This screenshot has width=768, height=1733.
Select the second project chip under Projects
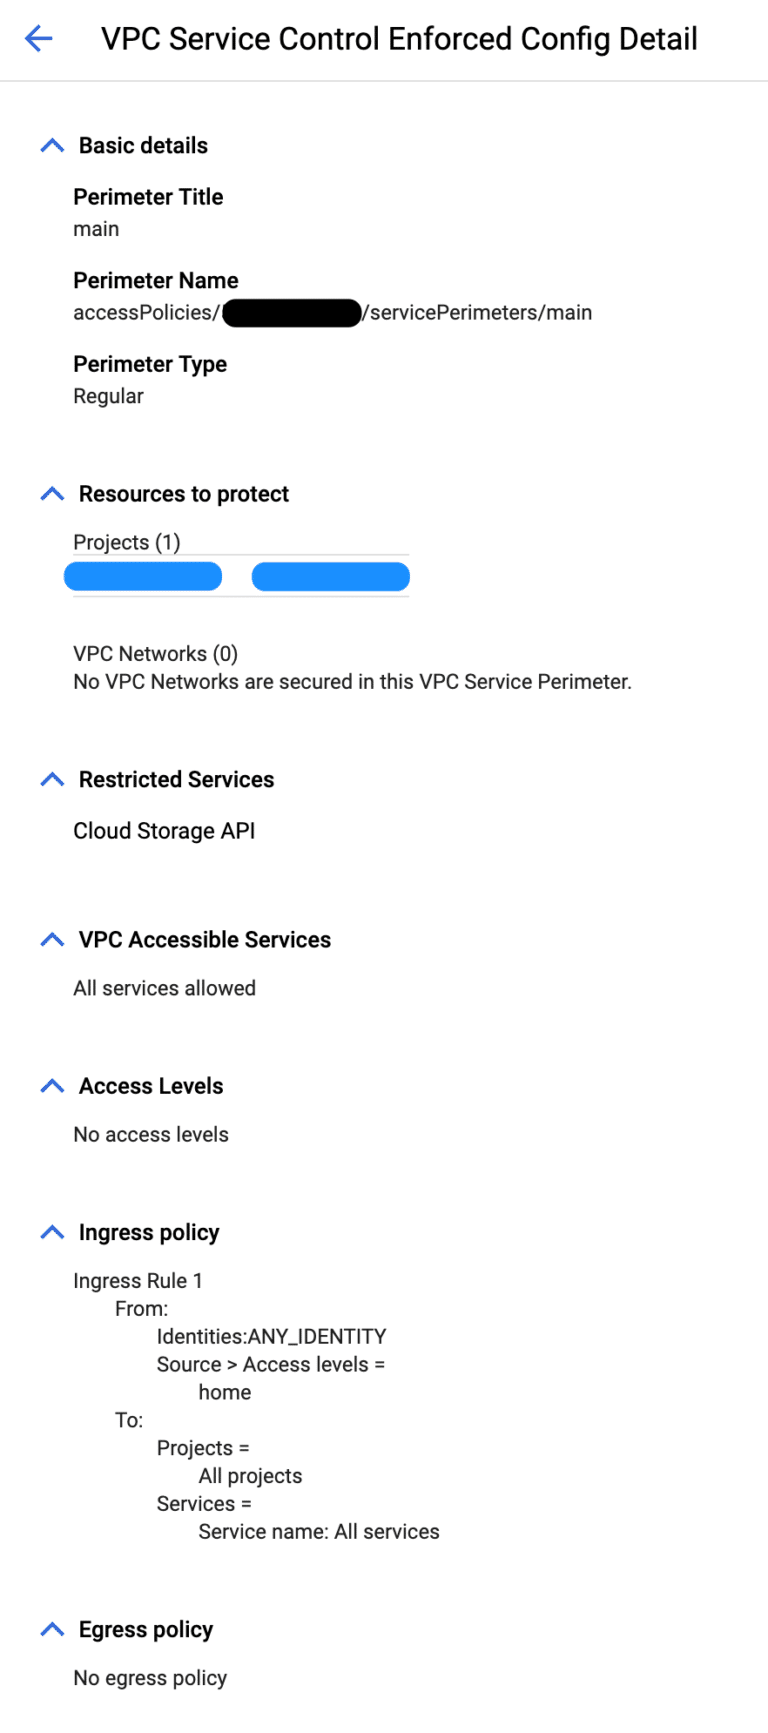(x=331, y=576)
